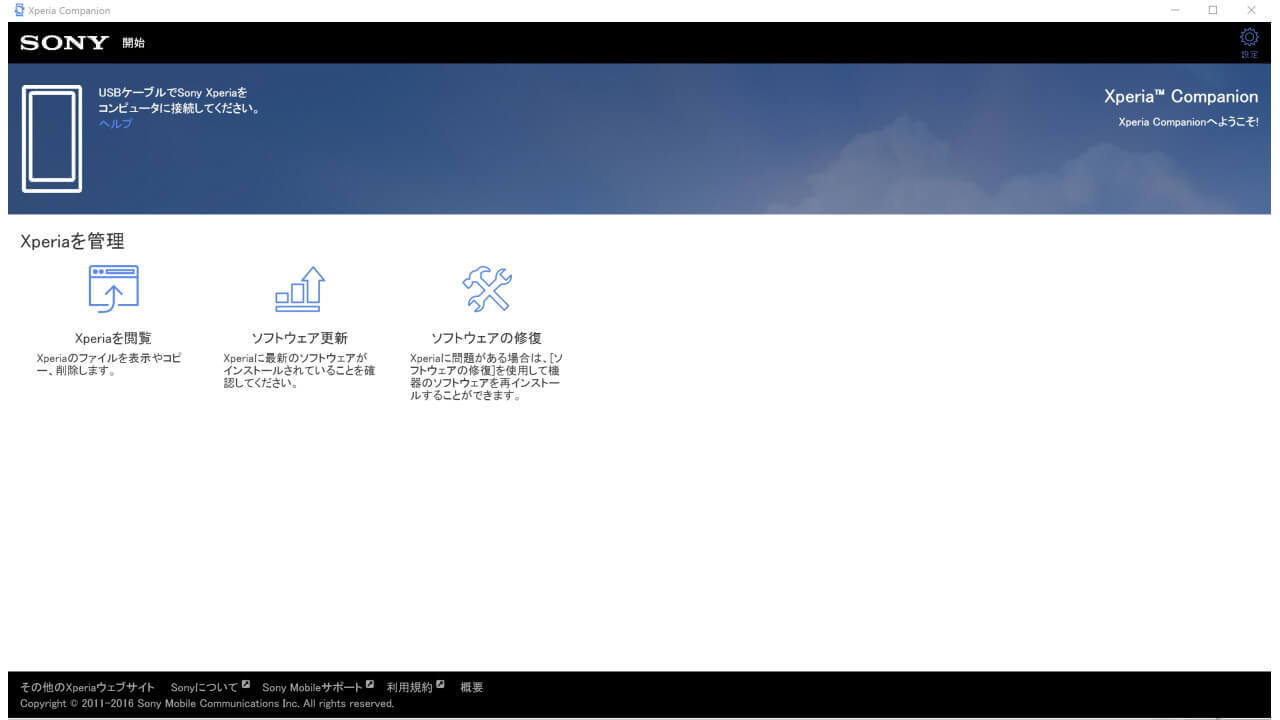Screen dimensions: 1280x720
Task: Open the ヘルプ help link
Action: click(117, 122)
